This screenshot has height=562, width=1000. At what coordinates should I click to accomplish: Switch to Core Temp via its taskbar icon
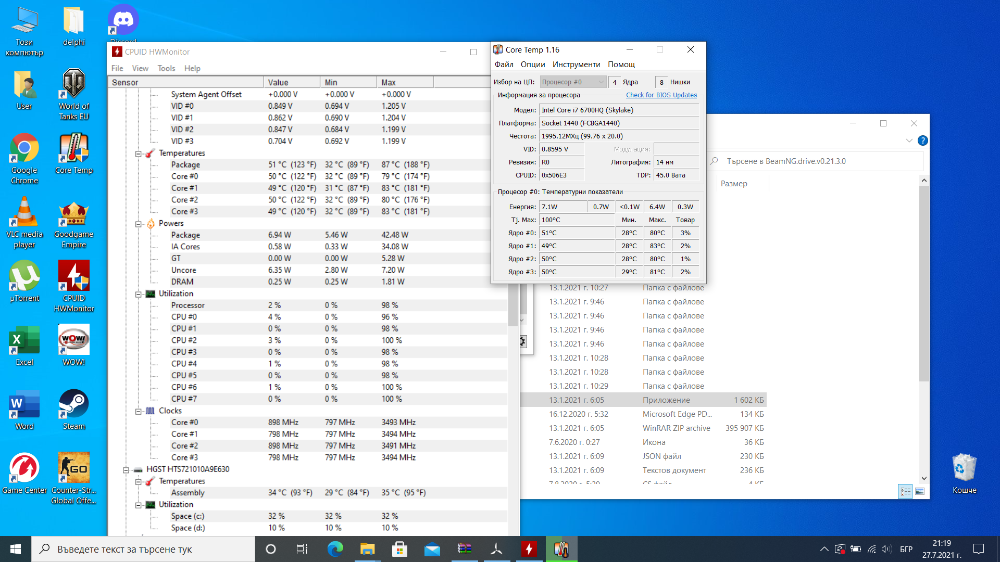[561, 549]
